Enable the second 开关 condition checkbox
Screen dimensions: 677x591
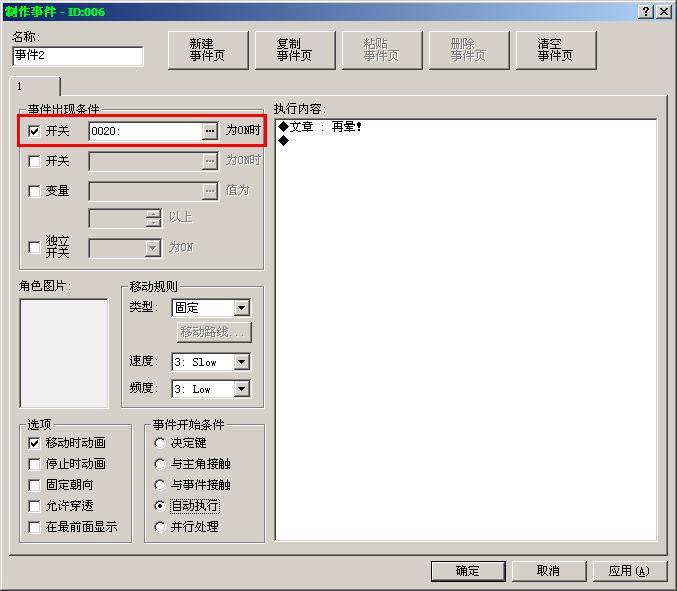[x=34, y=161]
